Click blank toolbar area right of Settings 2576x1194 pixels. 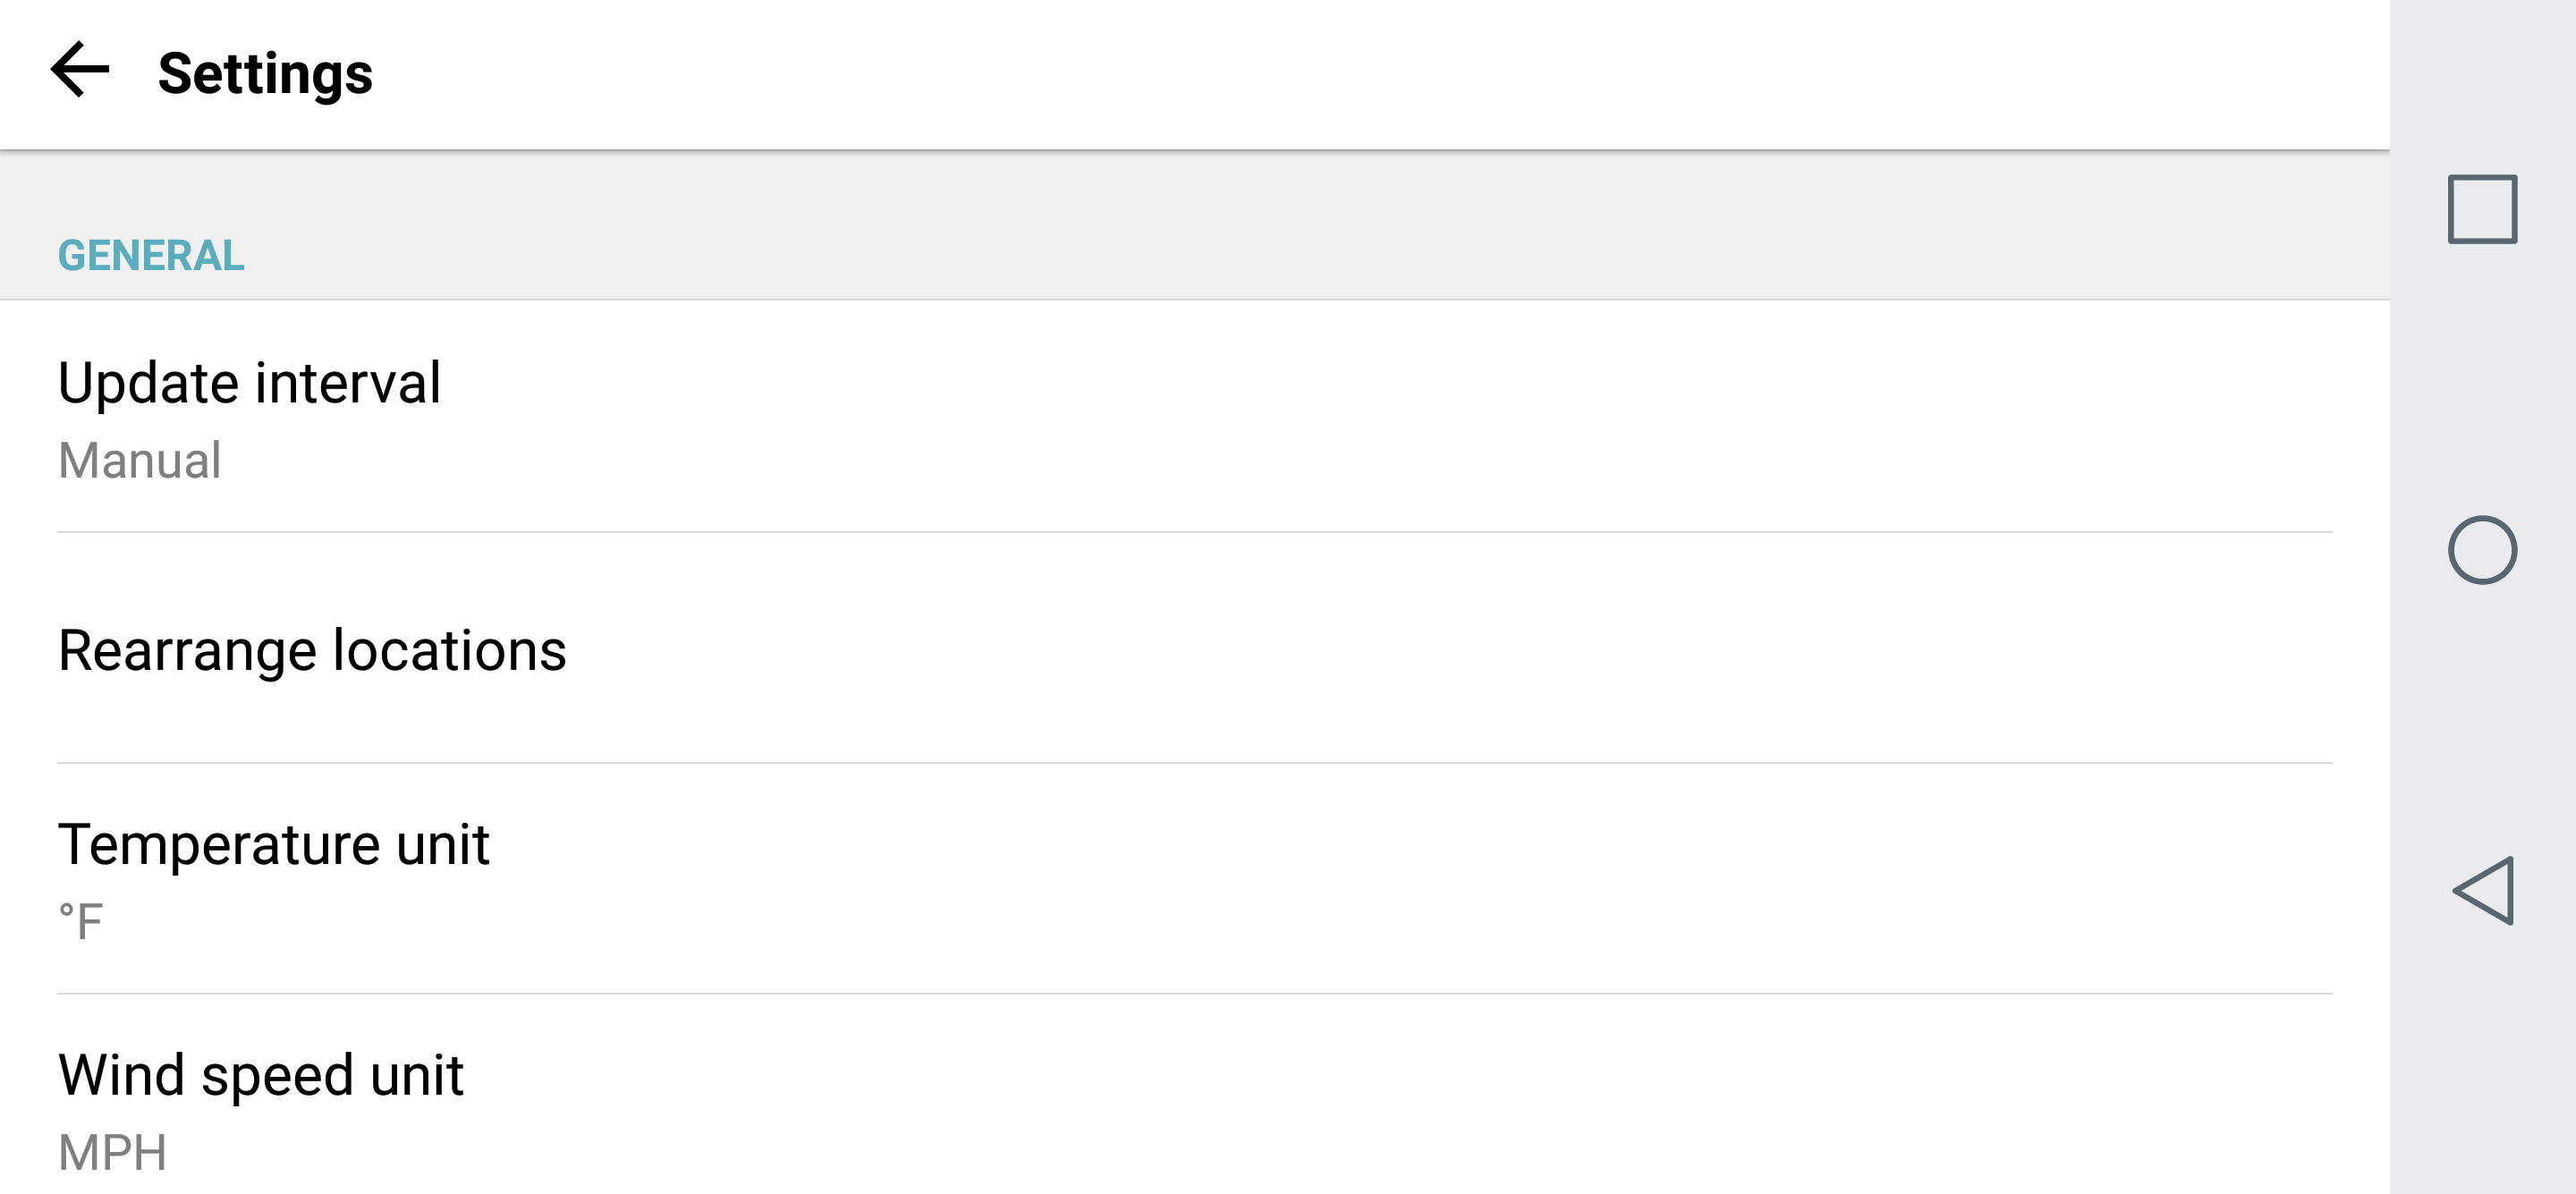[x=1300, y=74]
